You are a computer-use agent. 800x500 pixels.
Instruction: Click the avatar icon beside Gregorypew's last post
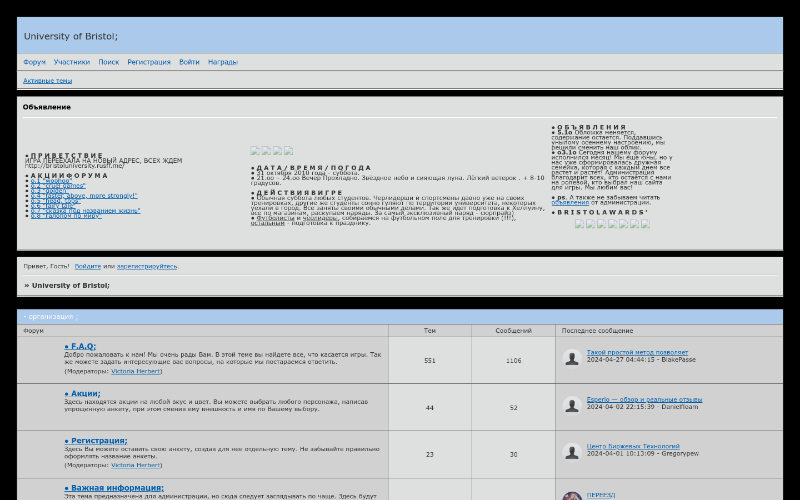click(571, 451)
